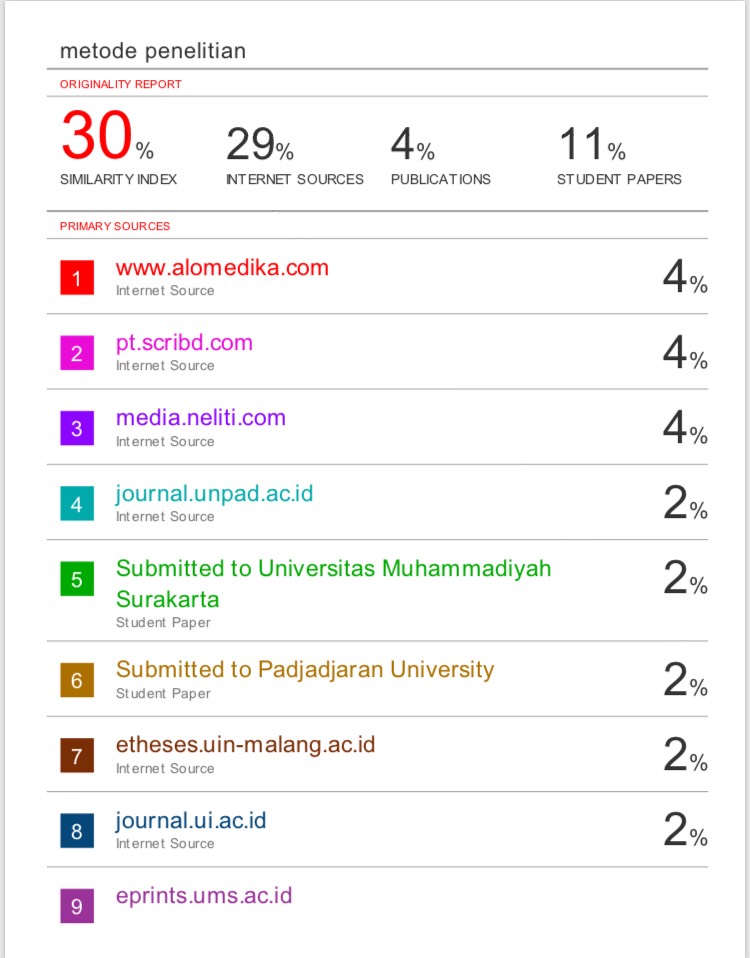The width and height of the screenshot is (750, 958).
Task: Click the metode penelitian document title
Action: coord(153,51)
